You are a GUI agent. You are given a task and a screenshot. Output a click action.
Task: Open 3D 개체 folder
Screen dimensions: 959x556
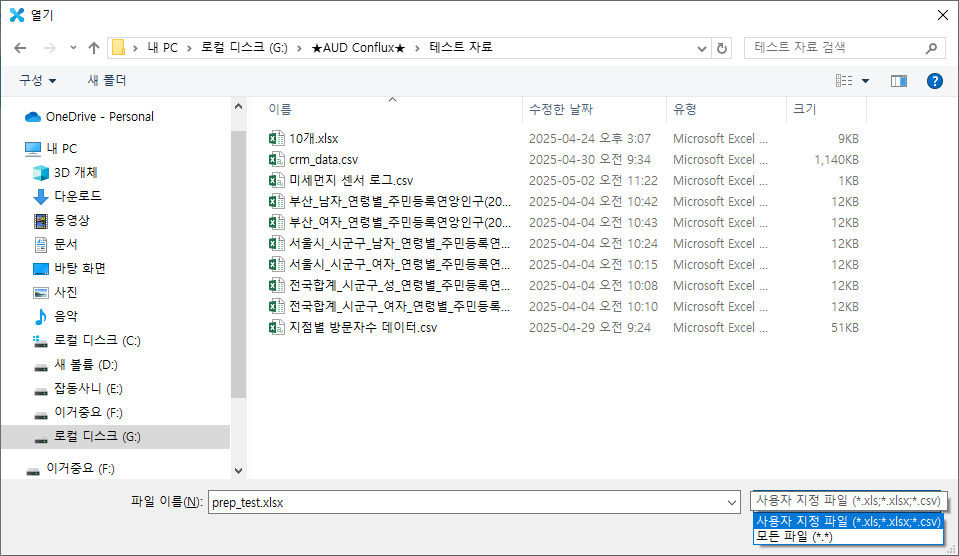click(x=65, y=172)
